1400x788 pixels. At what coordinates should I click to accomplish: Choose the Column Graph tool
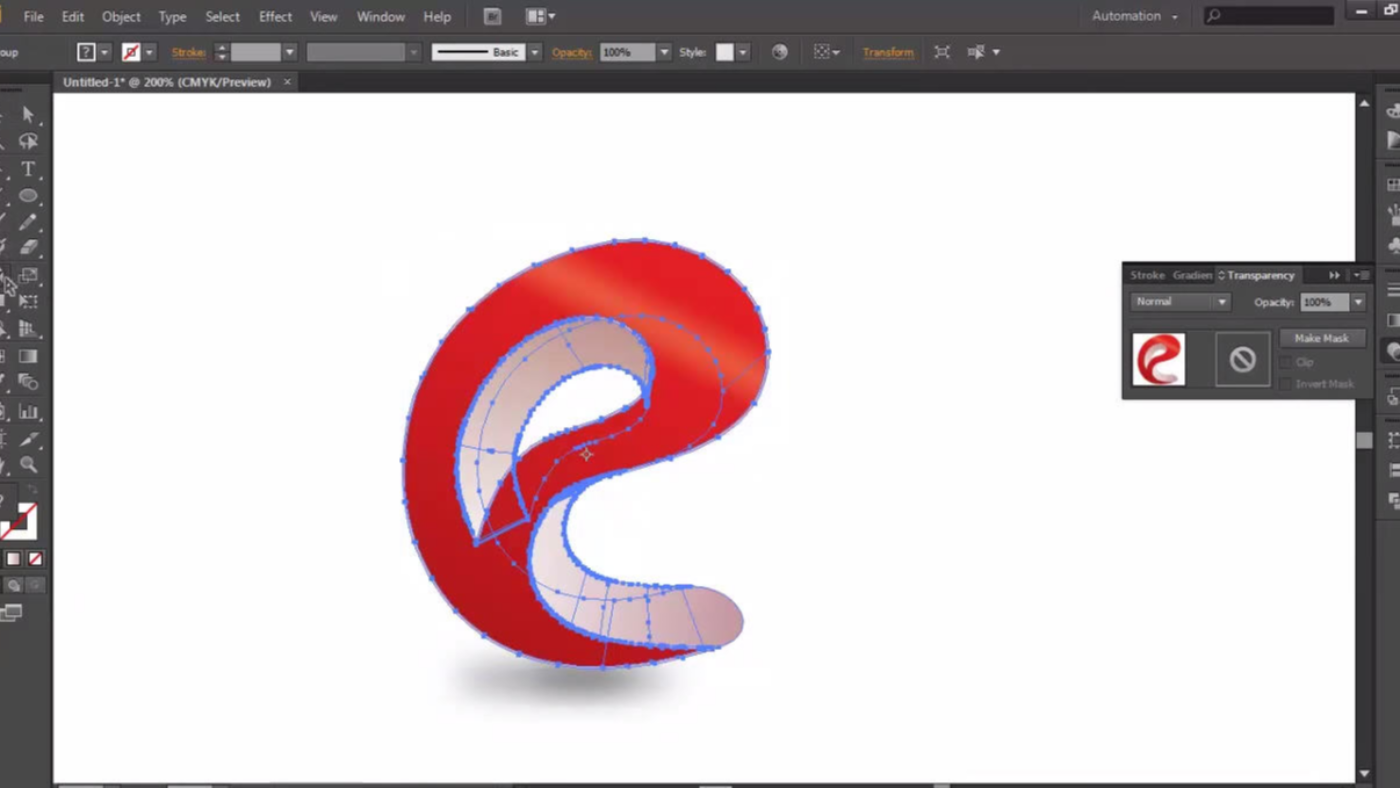click(x=28, y=411)
